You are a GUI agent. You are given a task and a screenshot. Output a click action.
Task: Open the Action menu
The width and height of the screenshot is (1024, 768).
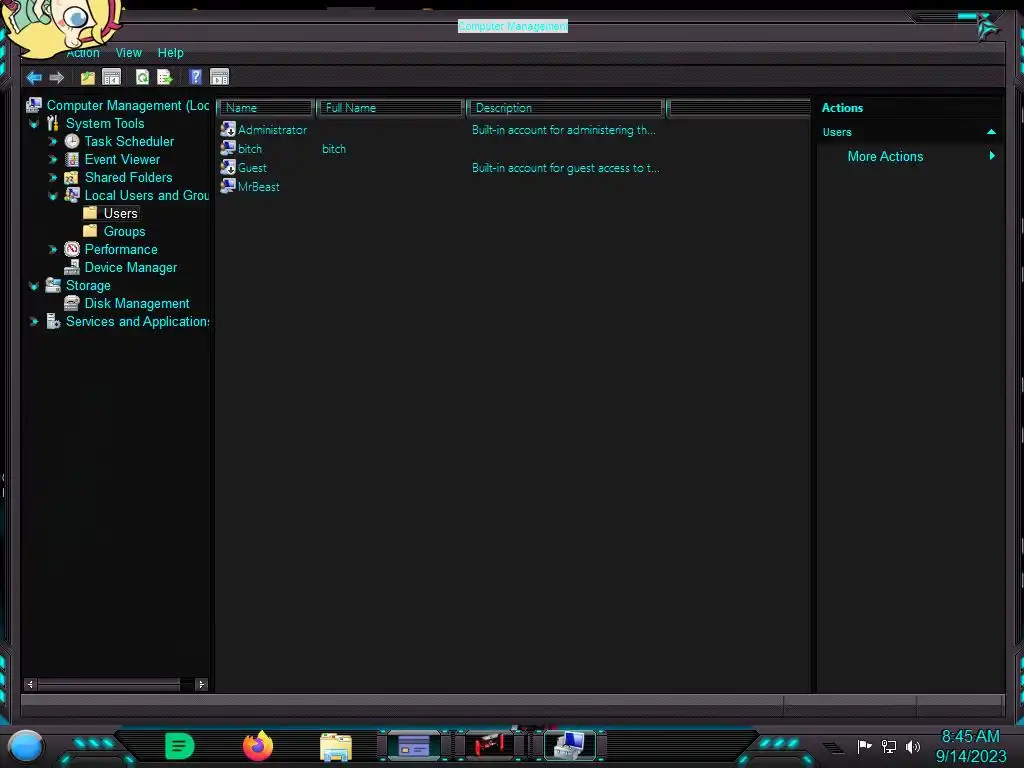coord(83,53)
